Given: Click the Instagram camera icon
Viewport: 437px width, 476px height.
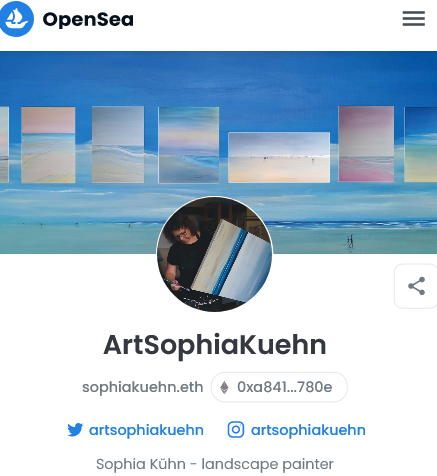Looking at the screenshot, I should click(236, 429).
